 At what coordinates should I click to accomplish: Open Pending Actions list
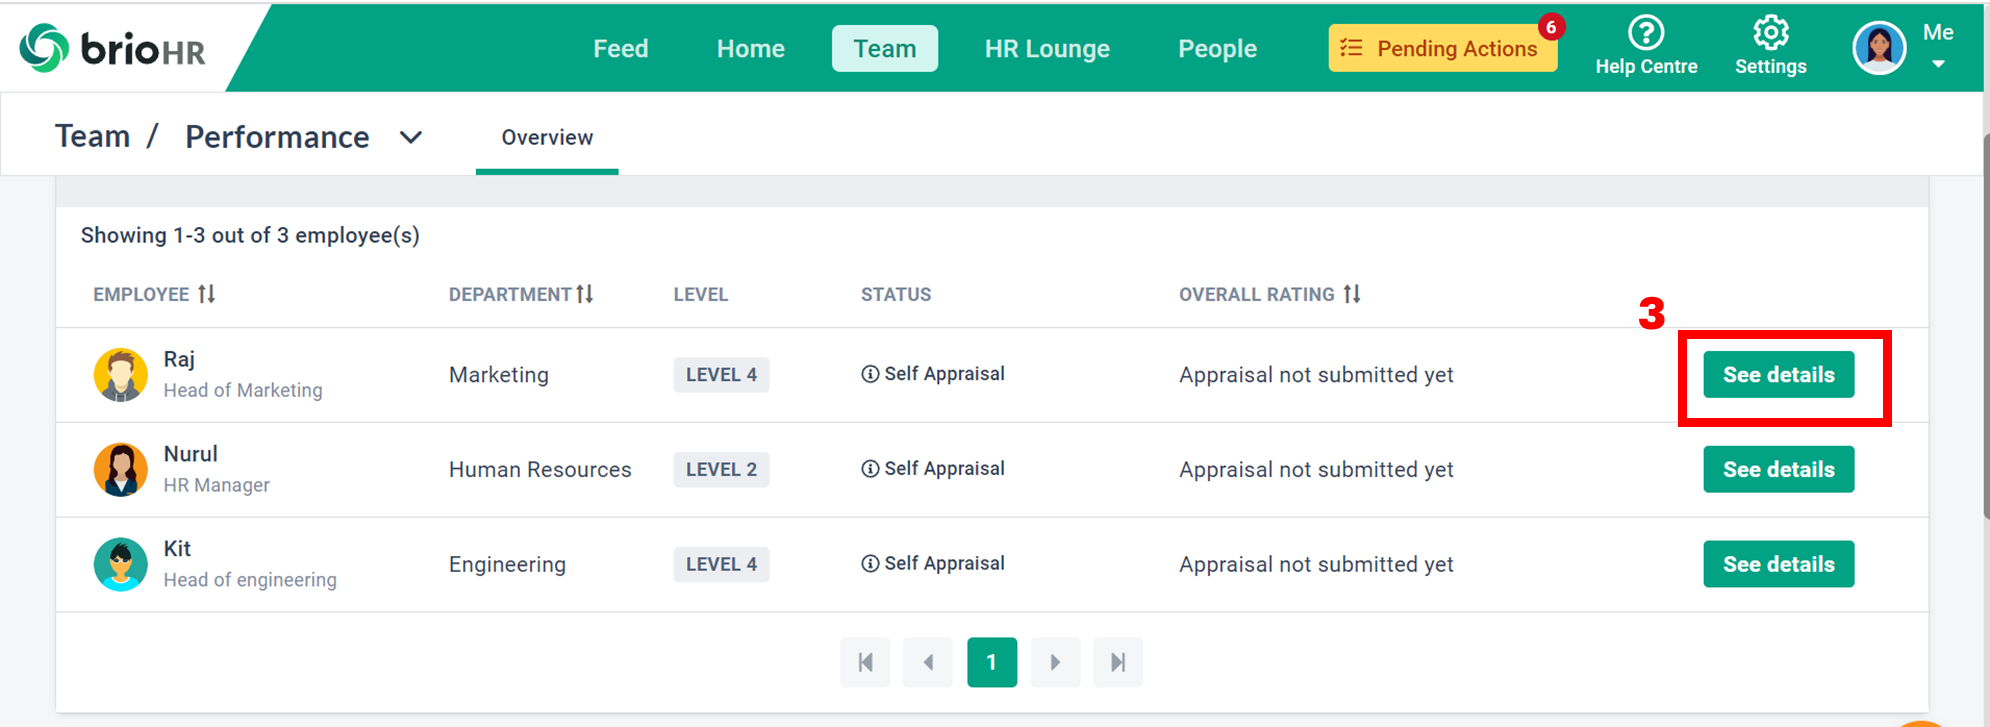pyautogui.click(x=1443, y=48)
